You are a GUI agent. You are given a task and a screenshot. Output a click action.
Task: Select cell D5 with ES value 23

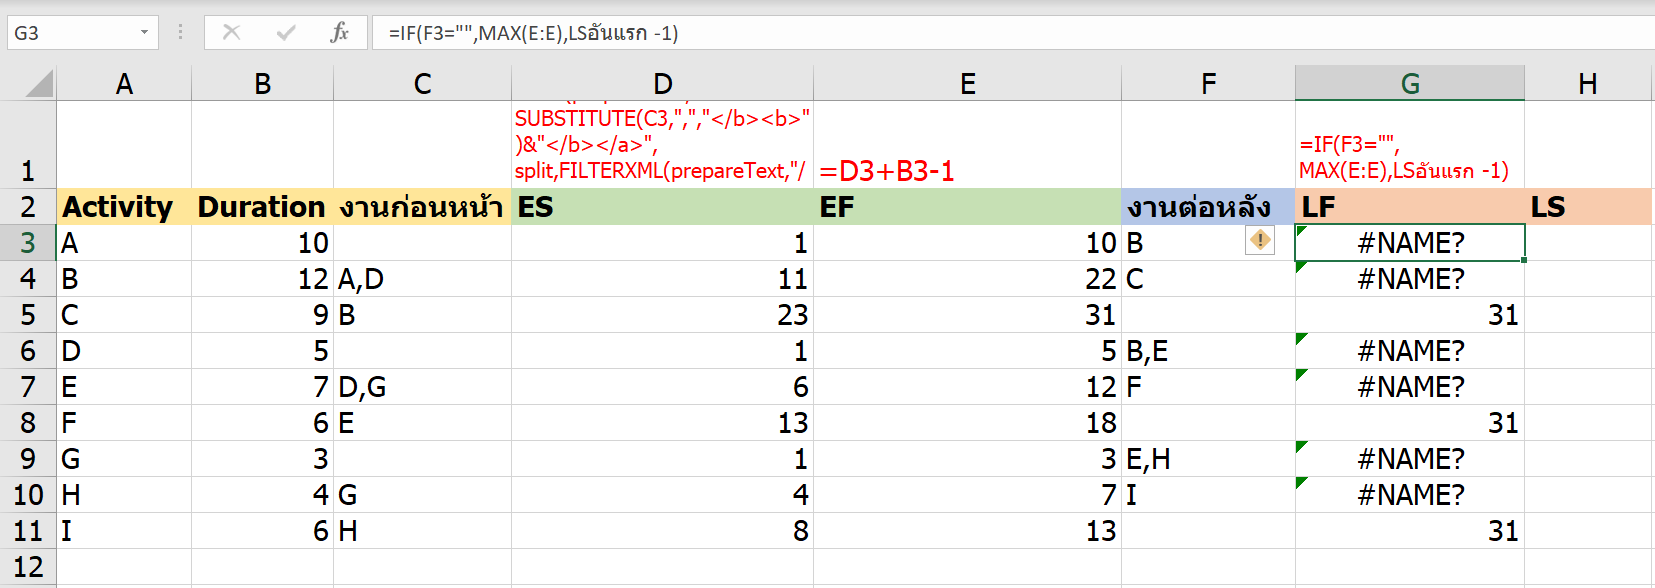pos(662,315)
